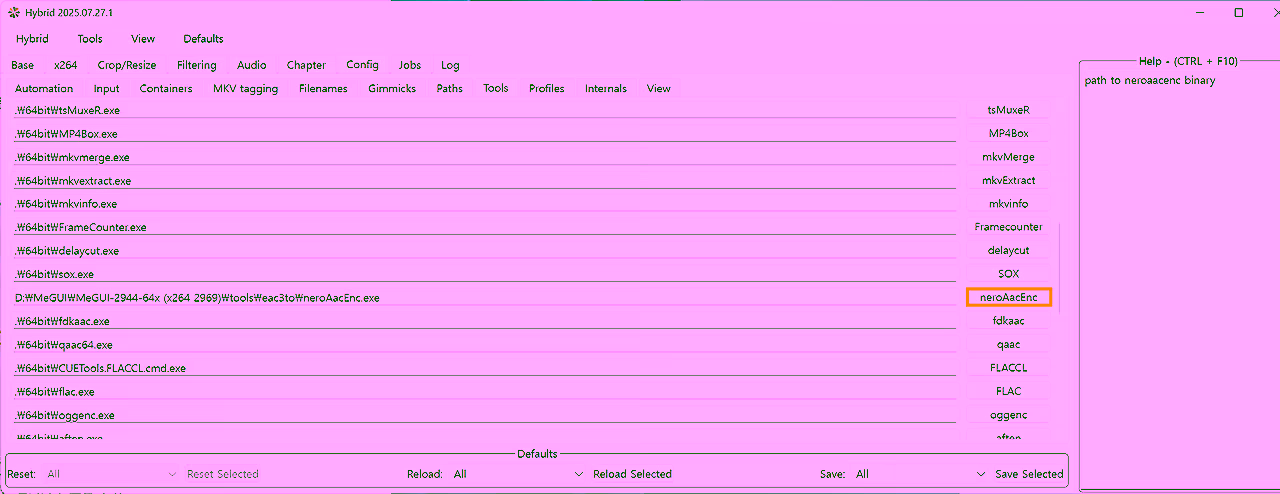Open the Defaults menu

pyautogui.click(x=203, y=39)
